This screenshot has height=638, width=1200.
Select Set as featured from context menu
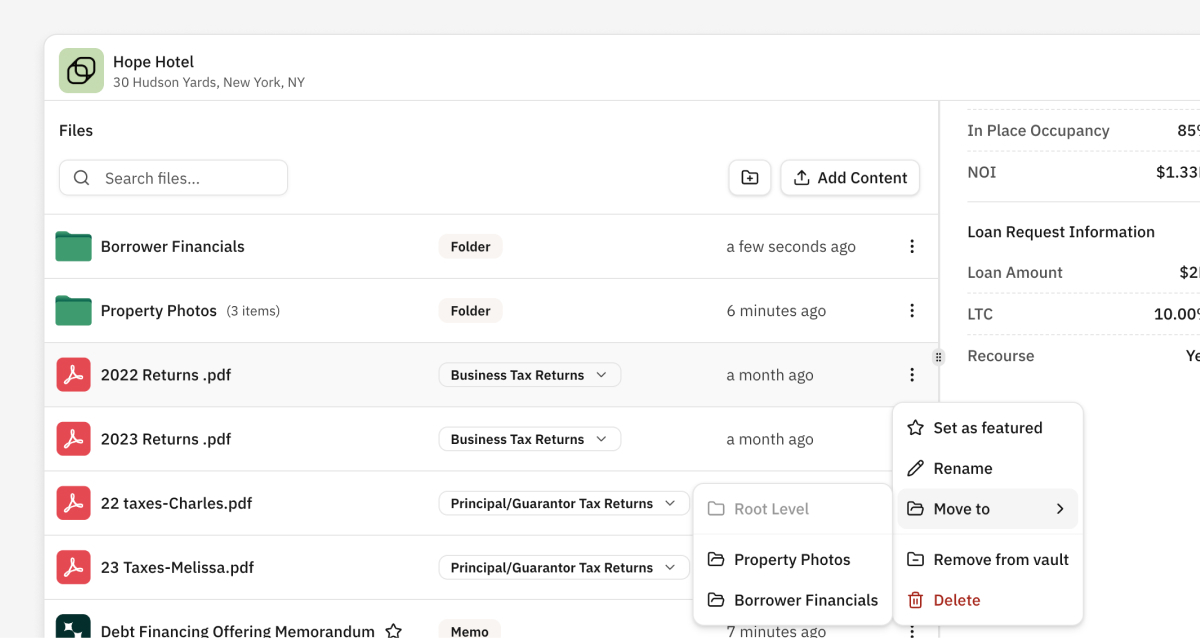click(x=987, y=428)
